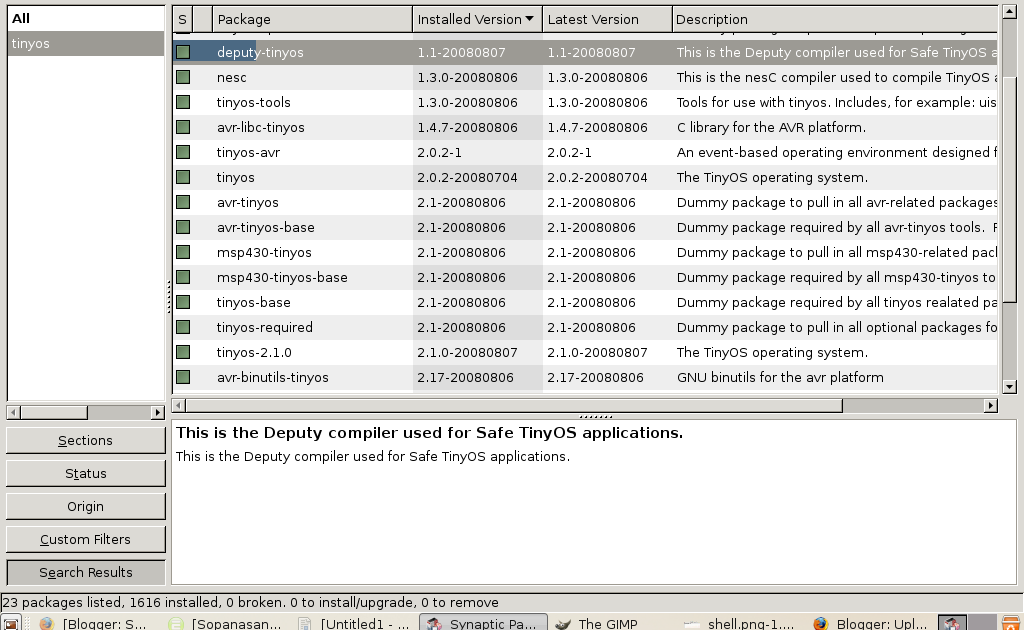
Task: Click left arrow of package list horizontal scrollbar
Action: pyautogui.click(x=178, y=405)
